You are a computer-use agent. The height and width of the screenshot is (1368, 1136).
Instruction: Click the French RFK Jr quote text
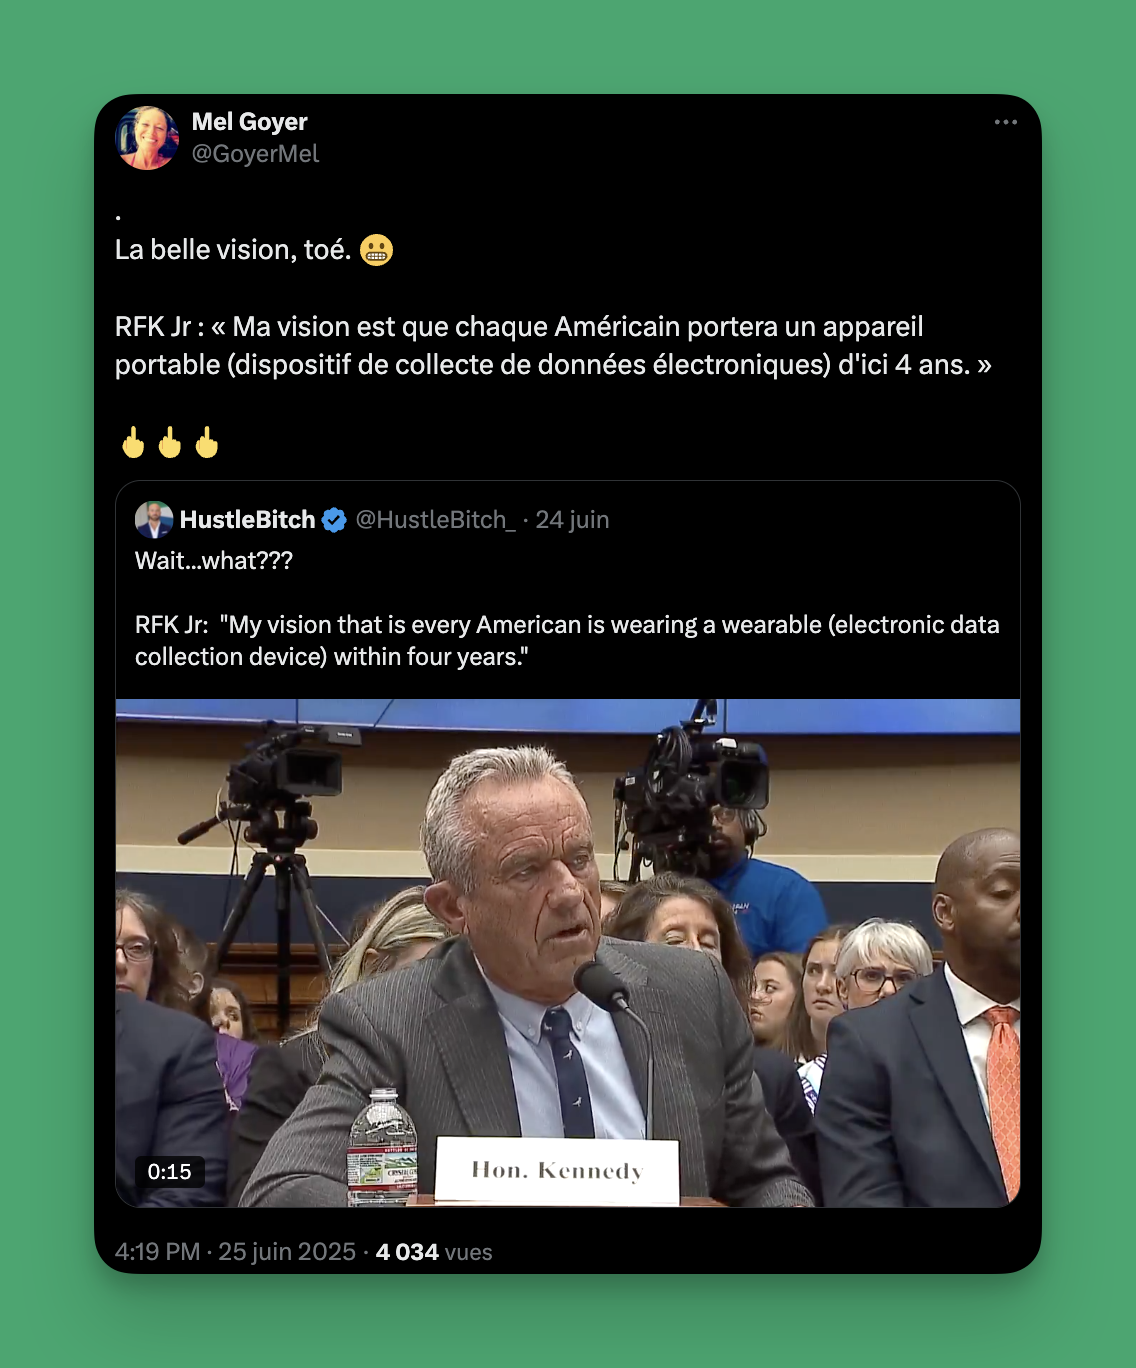(553, 346)
